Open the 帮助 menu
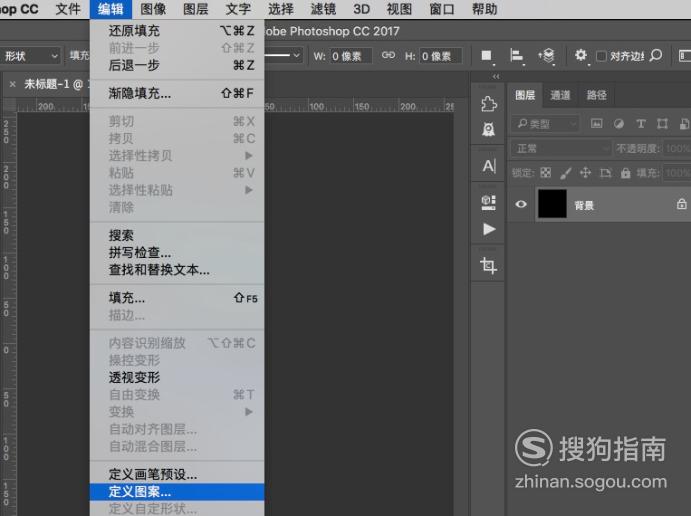The width and height of the screenshot is (691, 516). (x=484, y=9)
